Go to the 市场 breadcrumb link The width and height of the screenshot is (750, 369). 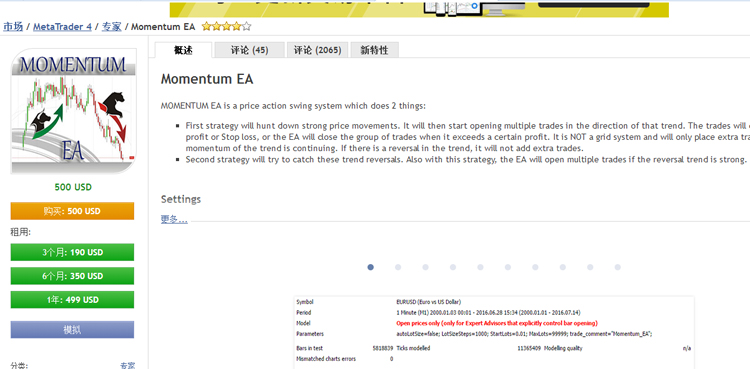[x=13, y=27]
